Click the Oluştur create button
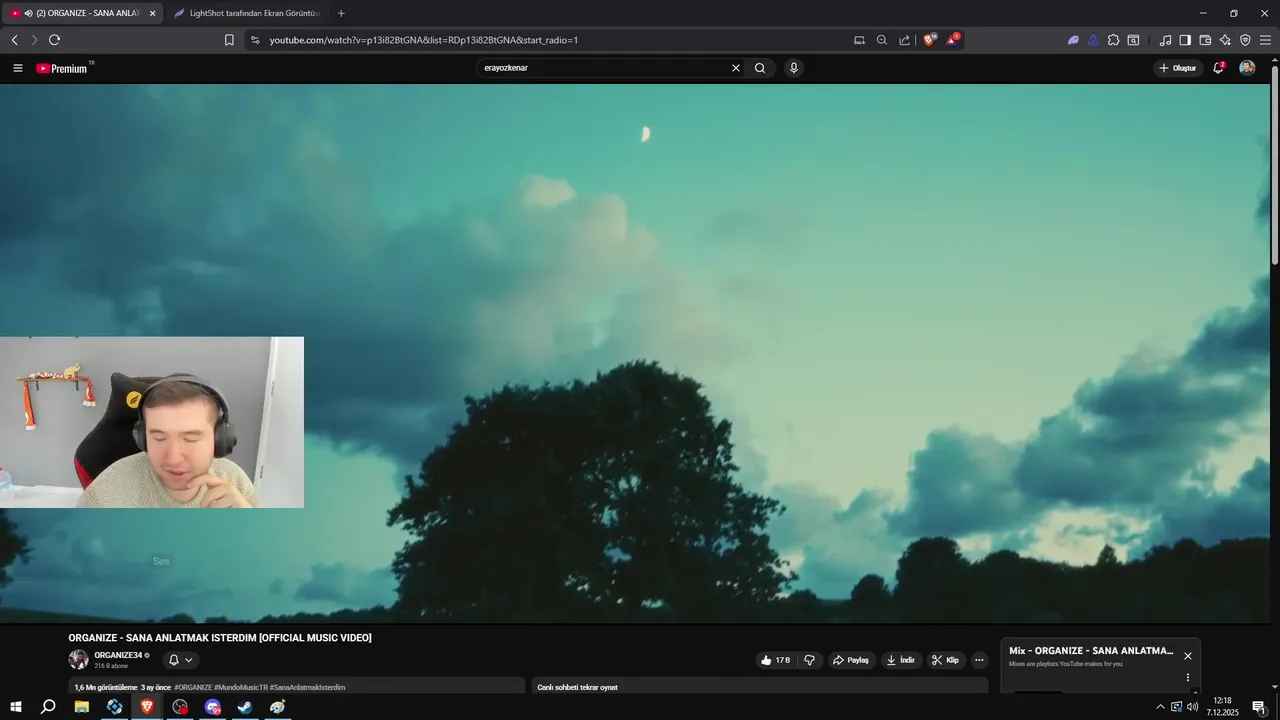The image size is (1280, 720). (x=1177, y=68)
